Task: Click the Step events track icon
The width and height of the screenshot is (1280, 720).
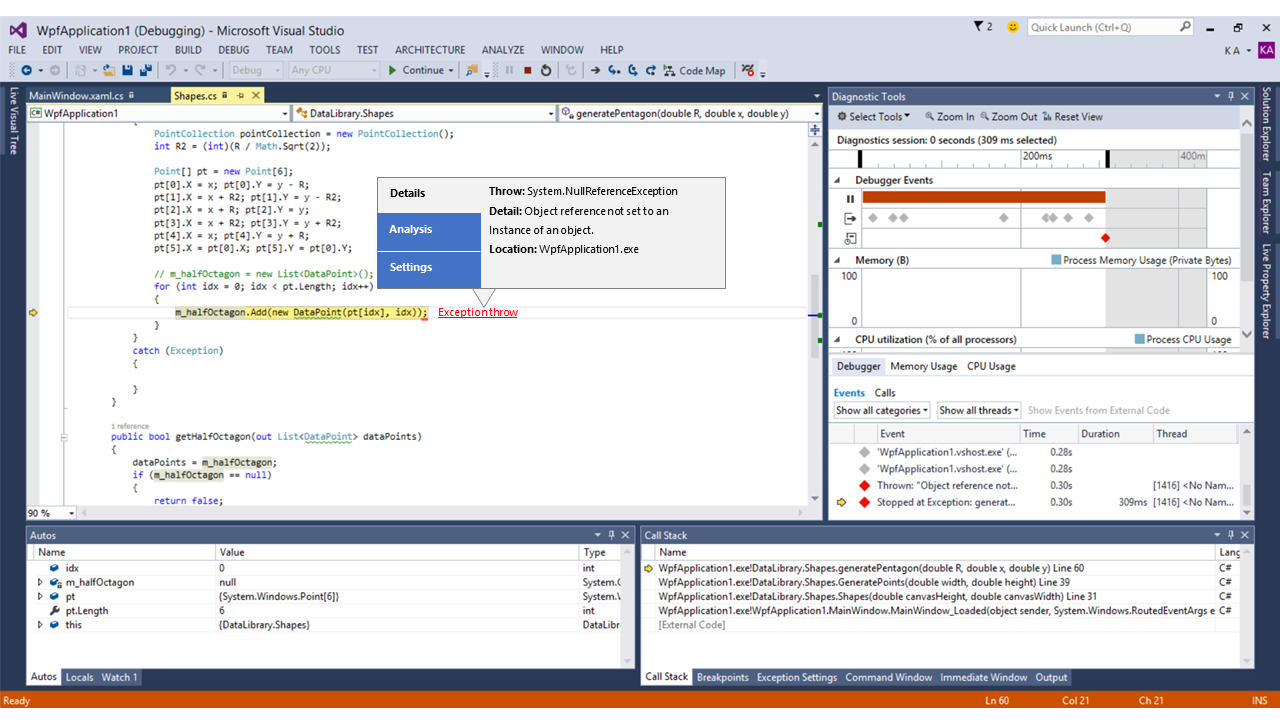Action: (850, 218)
